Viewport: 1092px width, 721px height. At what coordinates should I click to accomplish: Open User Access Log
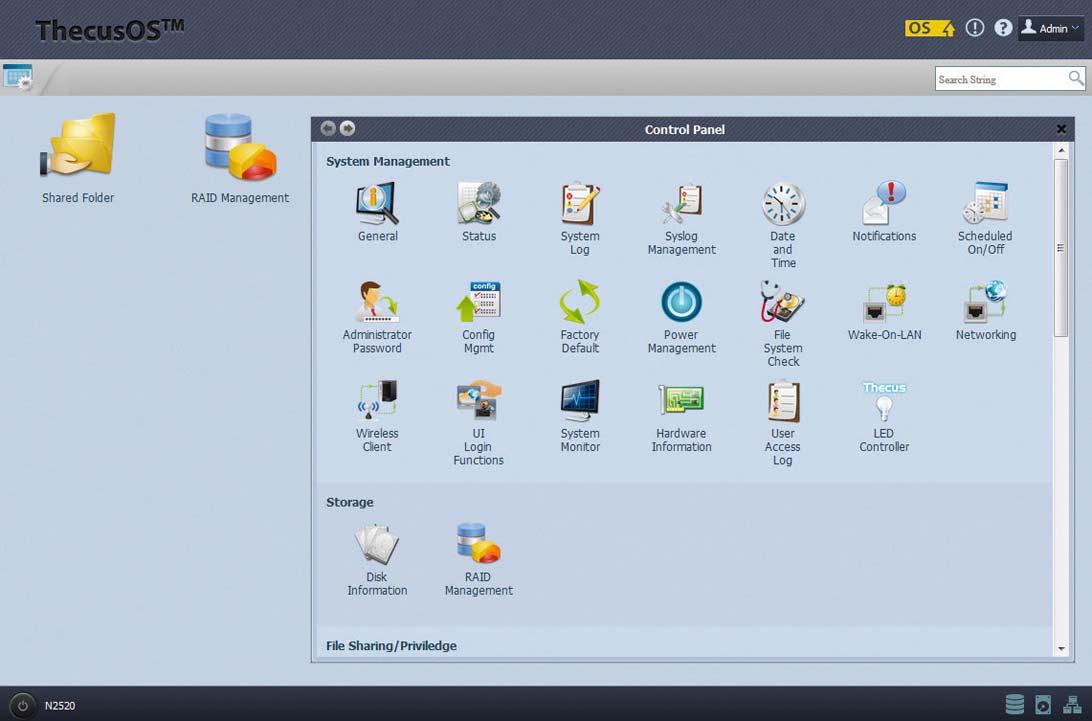[783, 401]
